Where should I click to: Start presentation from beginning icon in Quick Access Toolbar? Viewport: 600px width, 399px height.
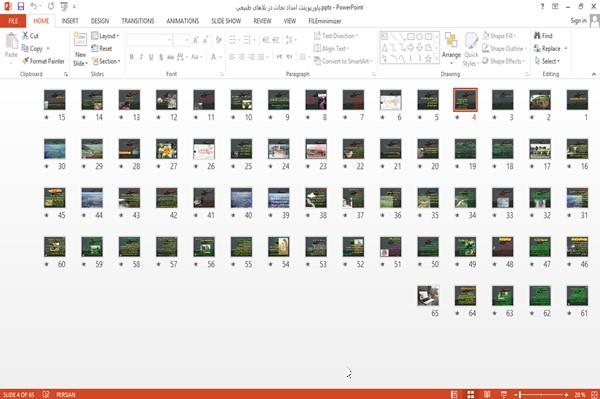(64, 7)
